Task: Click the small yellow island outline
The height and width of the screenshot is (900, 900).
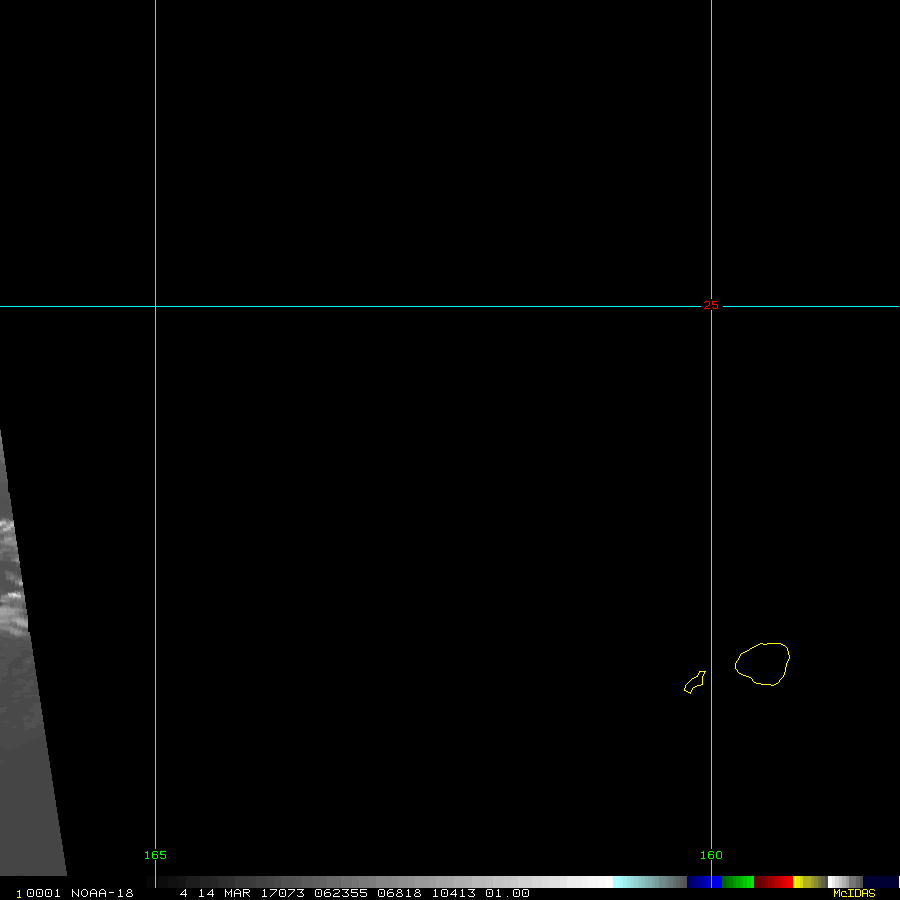Action: [694, 683]
